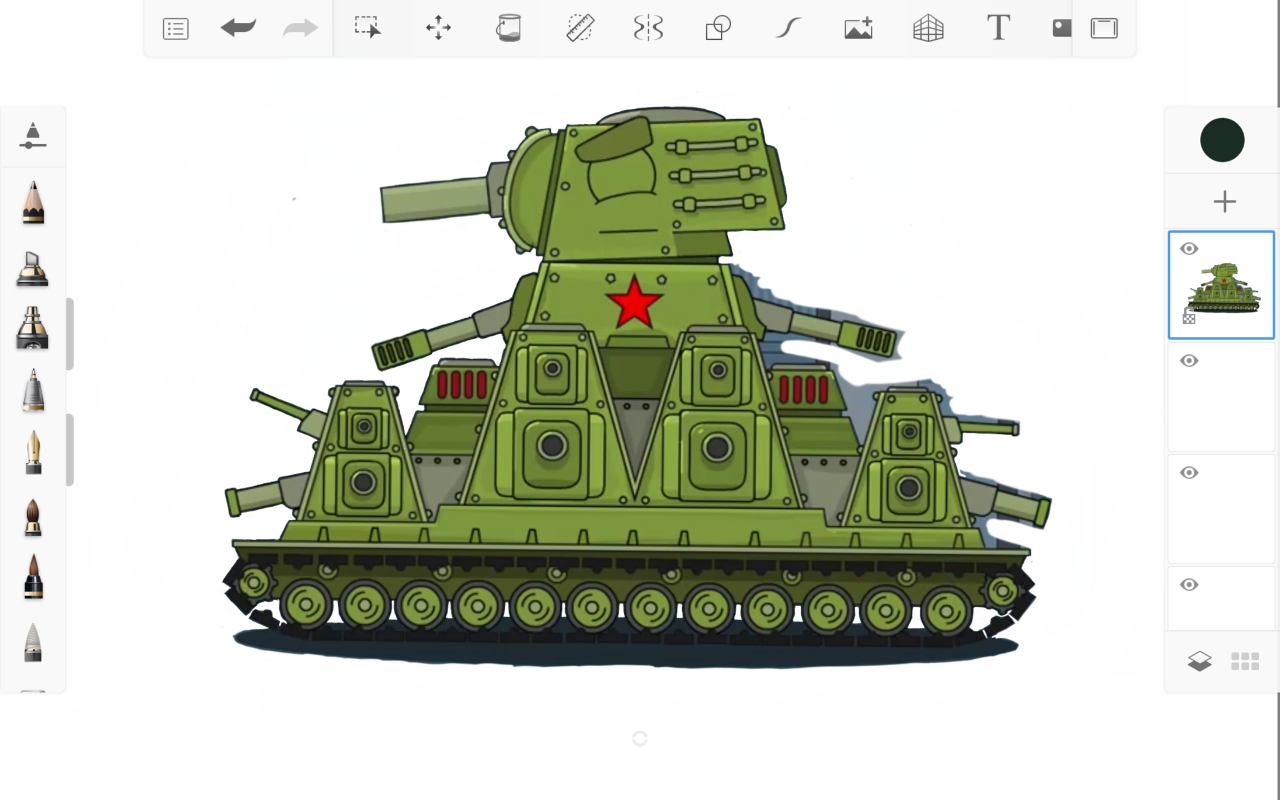Open the grid view icon below layers
Viewport: 1280px width, 800px height.
(1245, 661)
